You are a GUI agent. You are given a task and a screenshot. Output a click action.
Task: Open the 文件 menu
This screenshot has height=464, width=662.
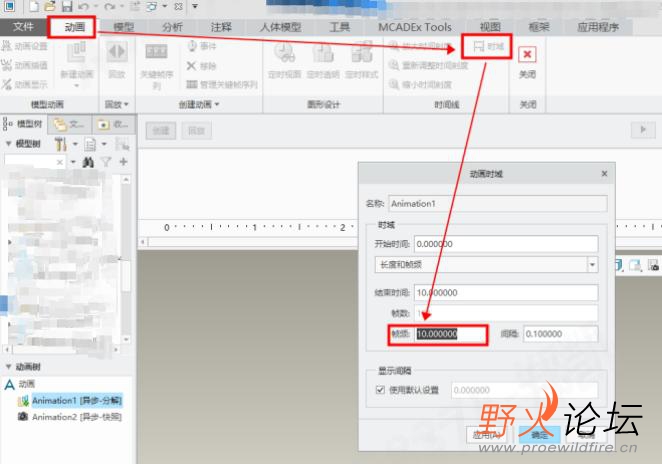[23, 27]
